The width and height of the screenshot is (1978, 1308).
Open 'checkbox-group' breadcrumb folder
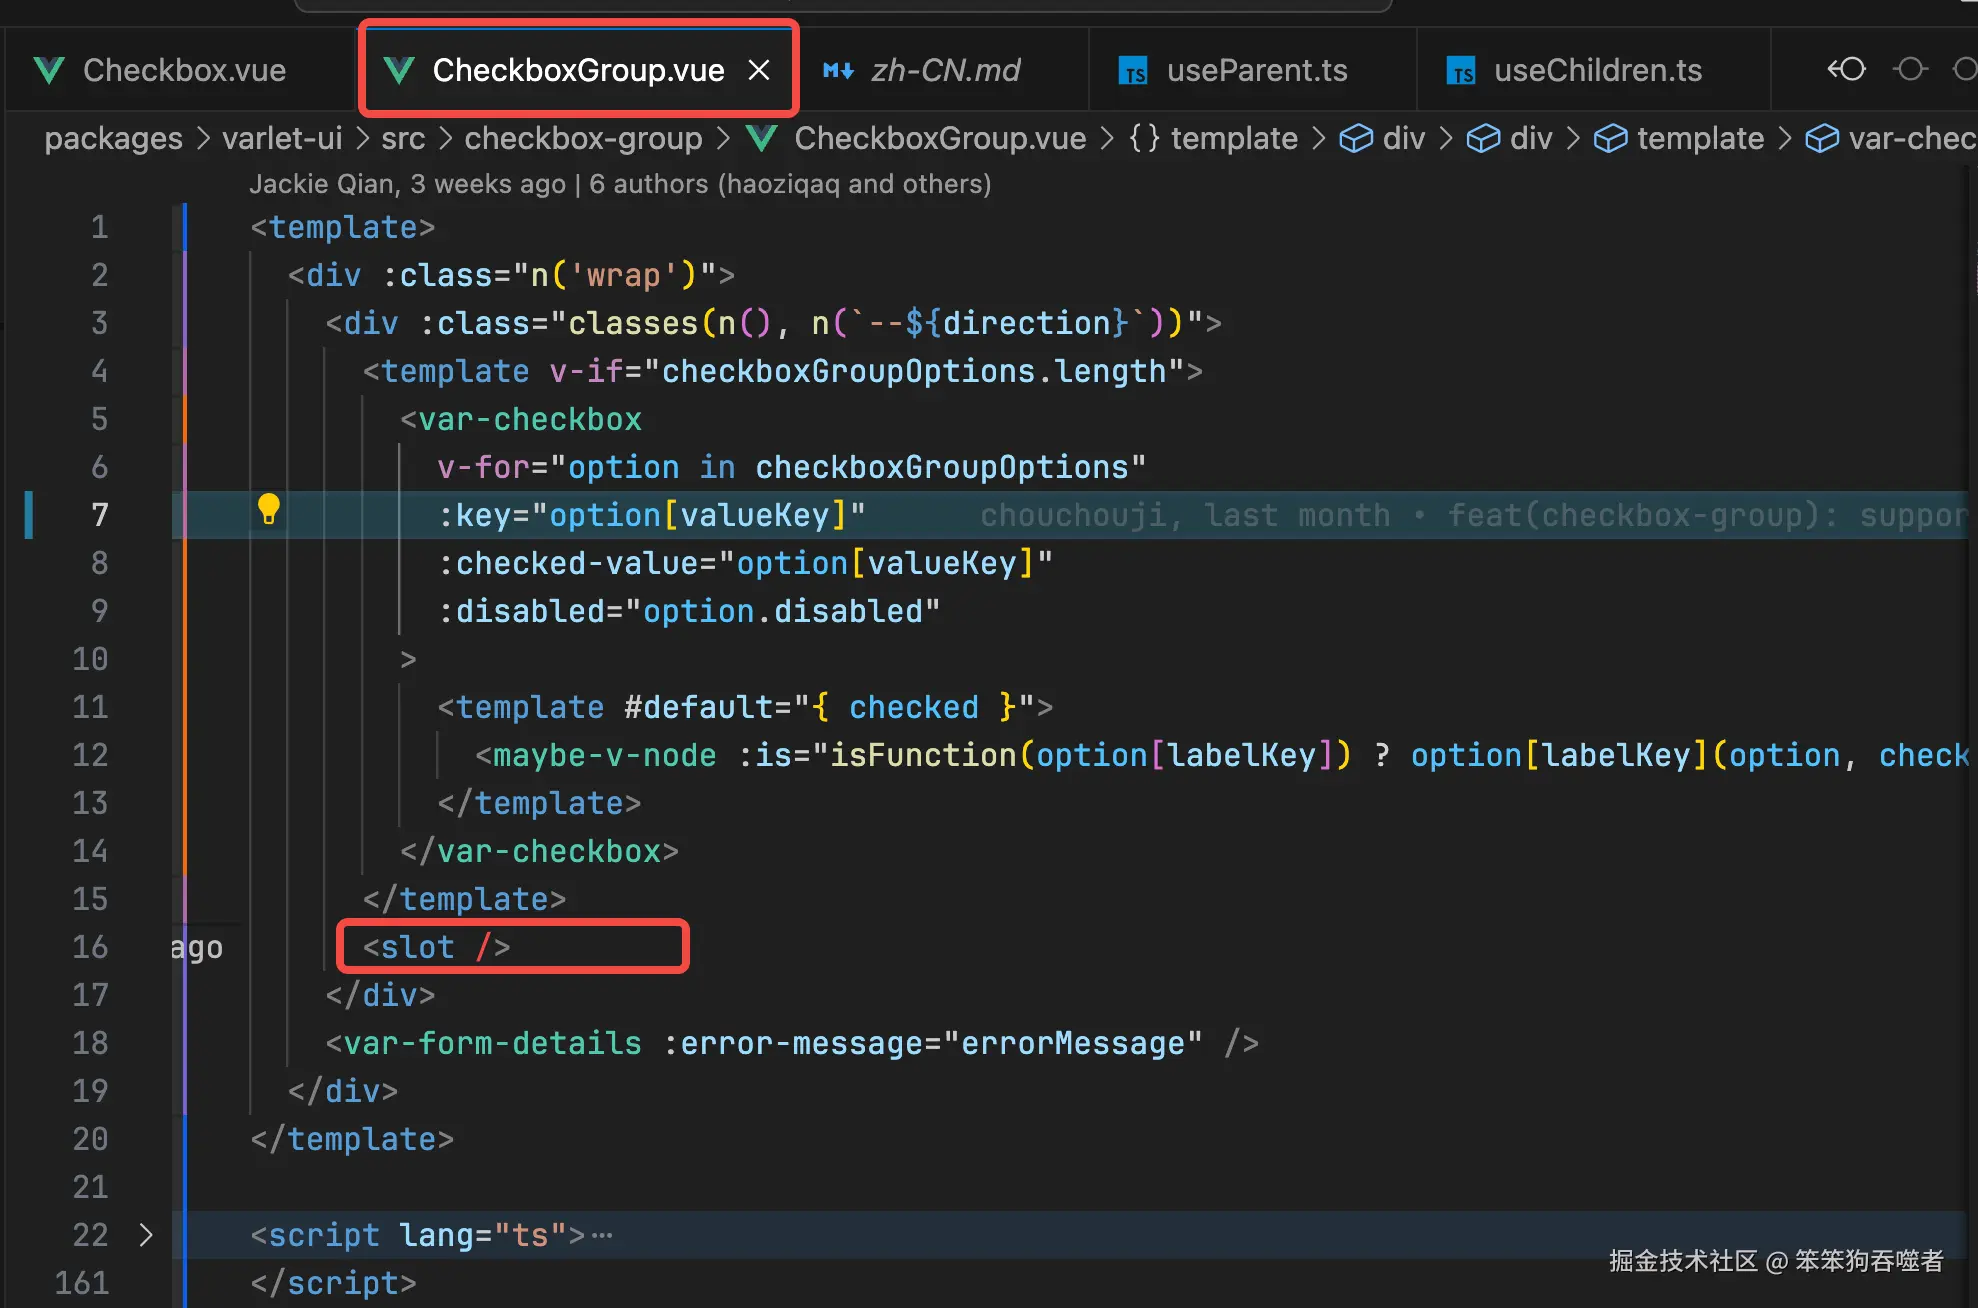click(583, 138)
